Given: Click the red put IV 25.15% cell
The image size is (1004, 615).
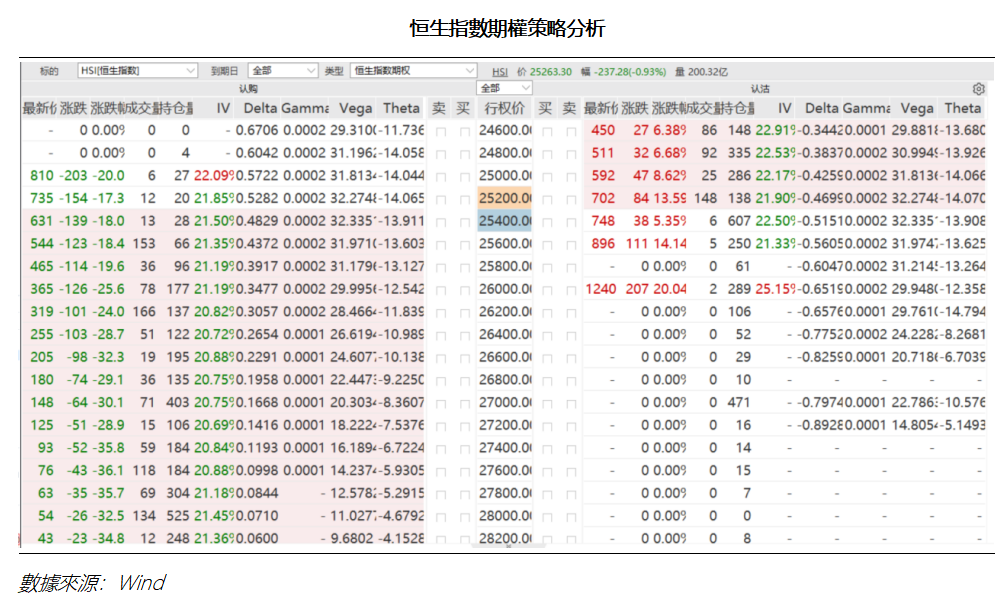Looking at the screenshot, I should (x=775, y=289).
